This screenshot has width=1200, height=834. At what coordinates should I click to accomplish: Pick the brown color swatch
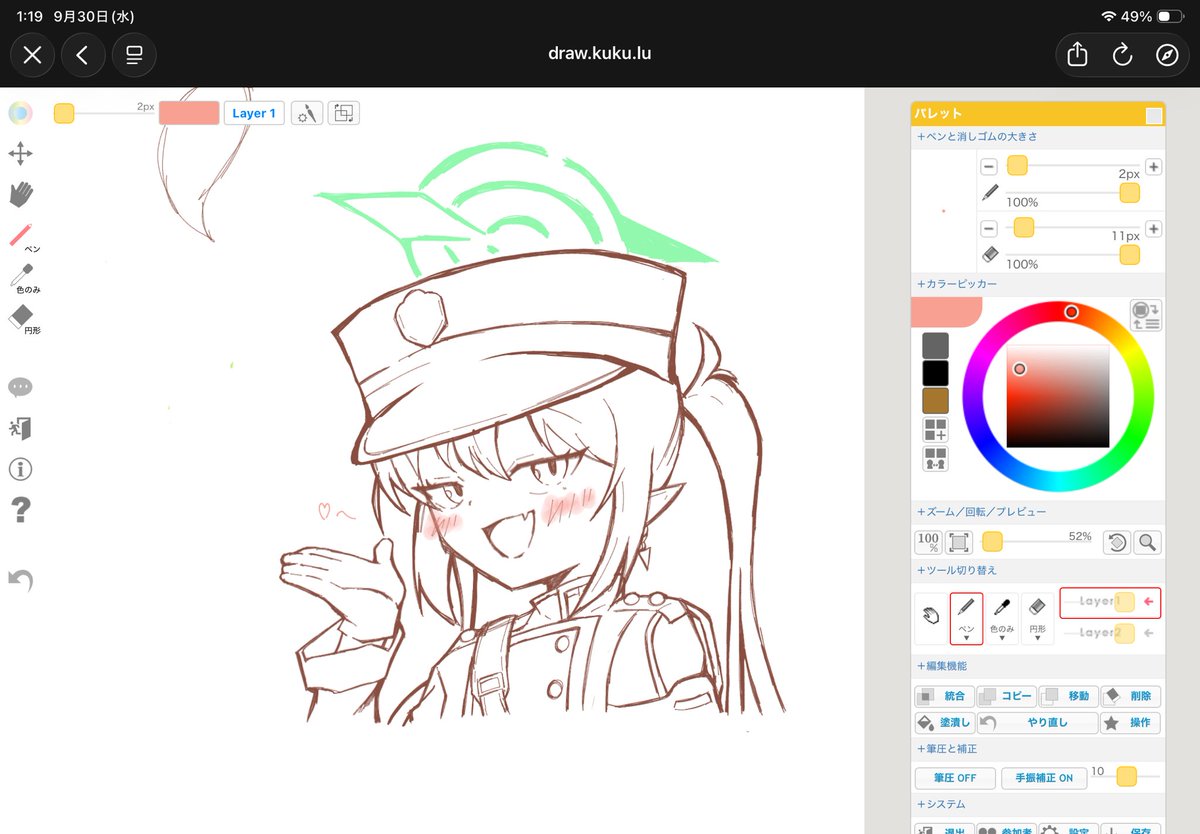coord(935,401)
